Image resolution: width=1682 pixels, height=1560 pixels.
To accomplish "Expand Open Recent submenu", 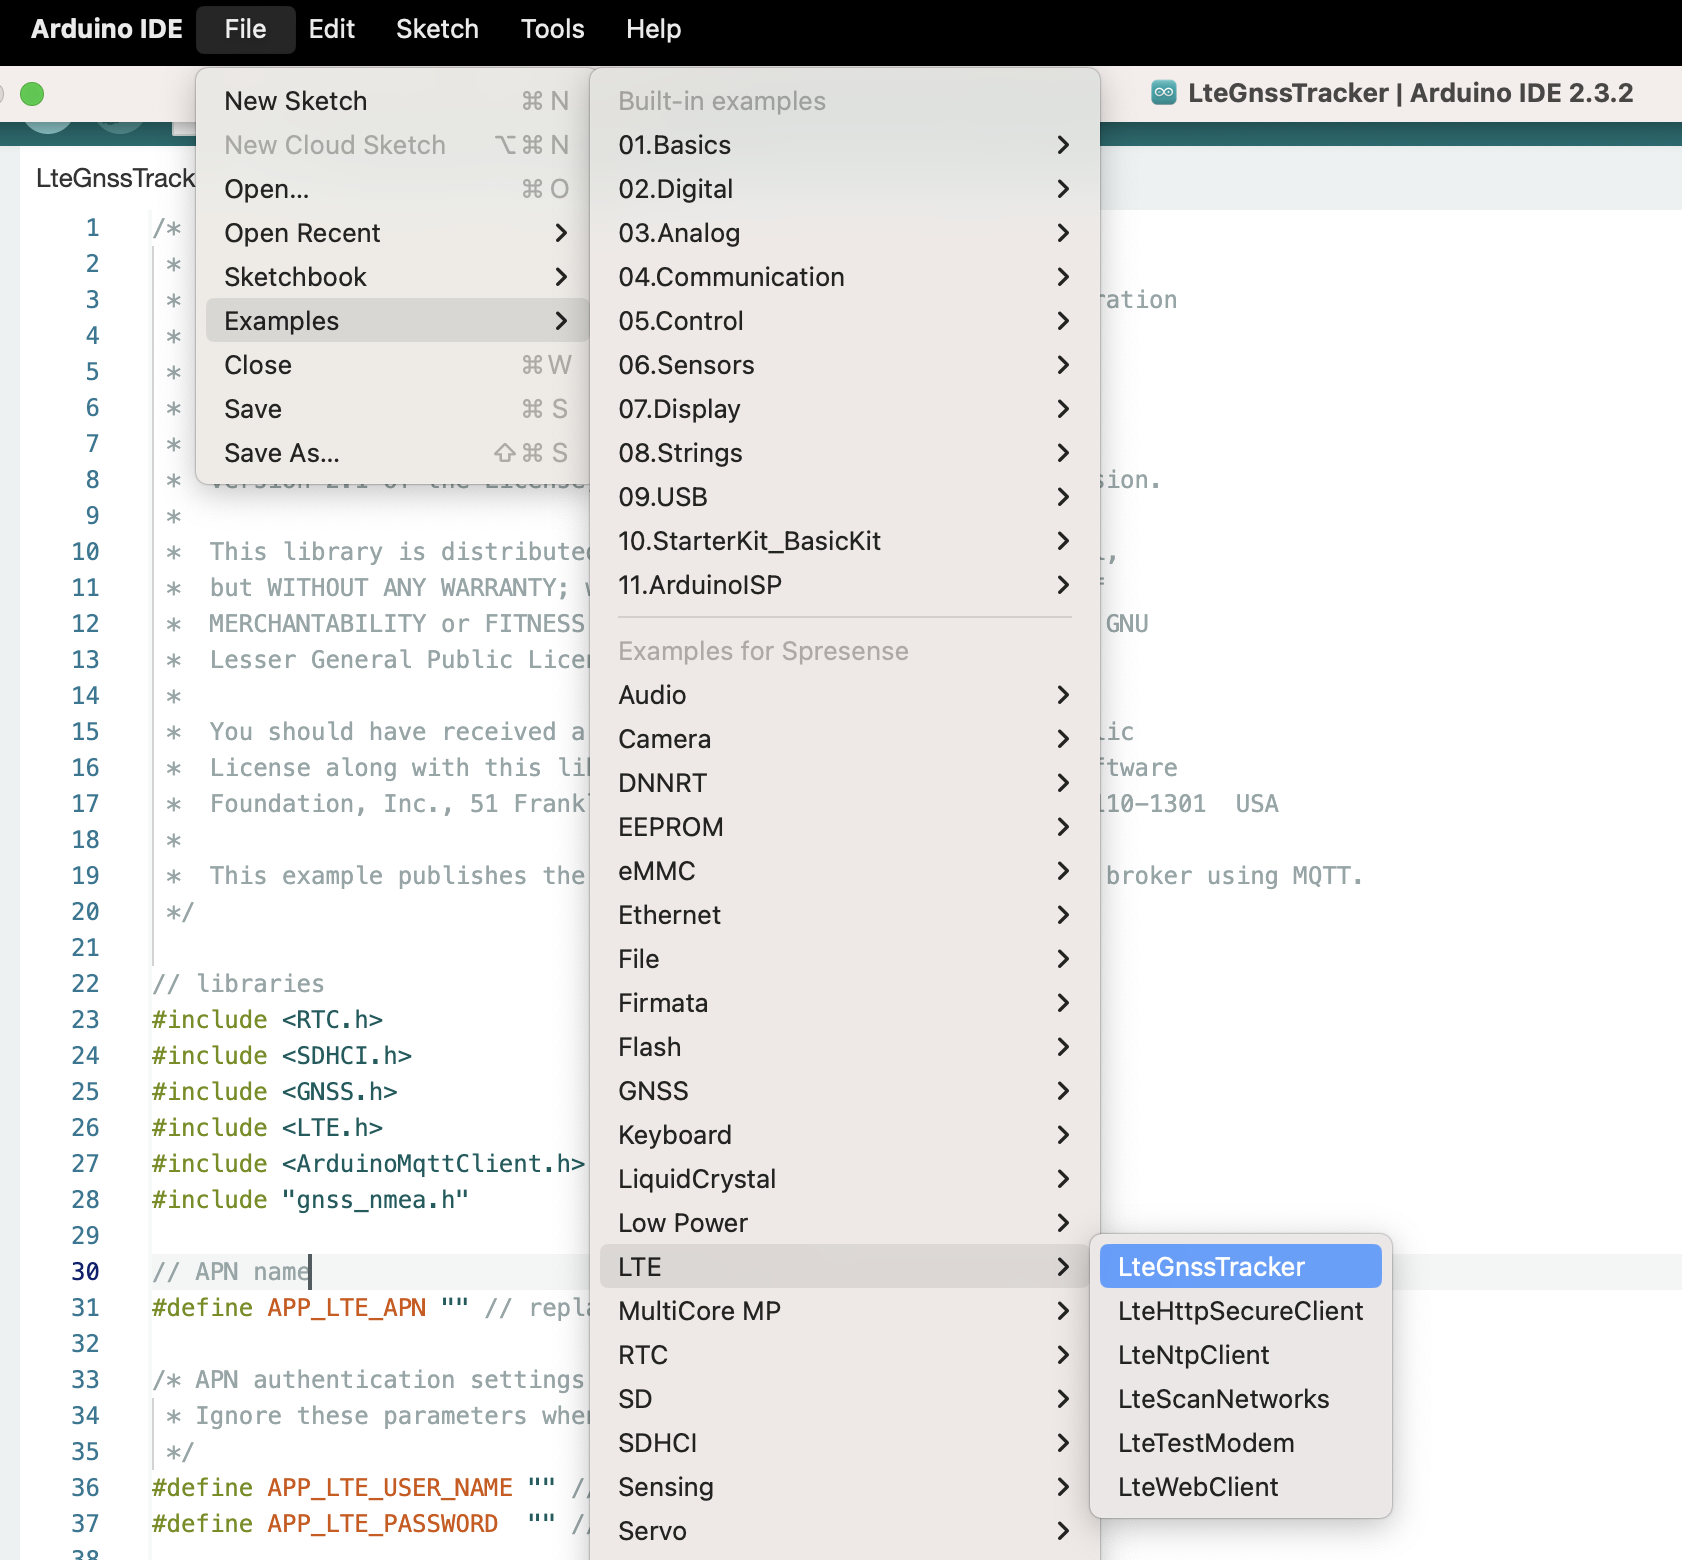I will [x=397, y=233].
